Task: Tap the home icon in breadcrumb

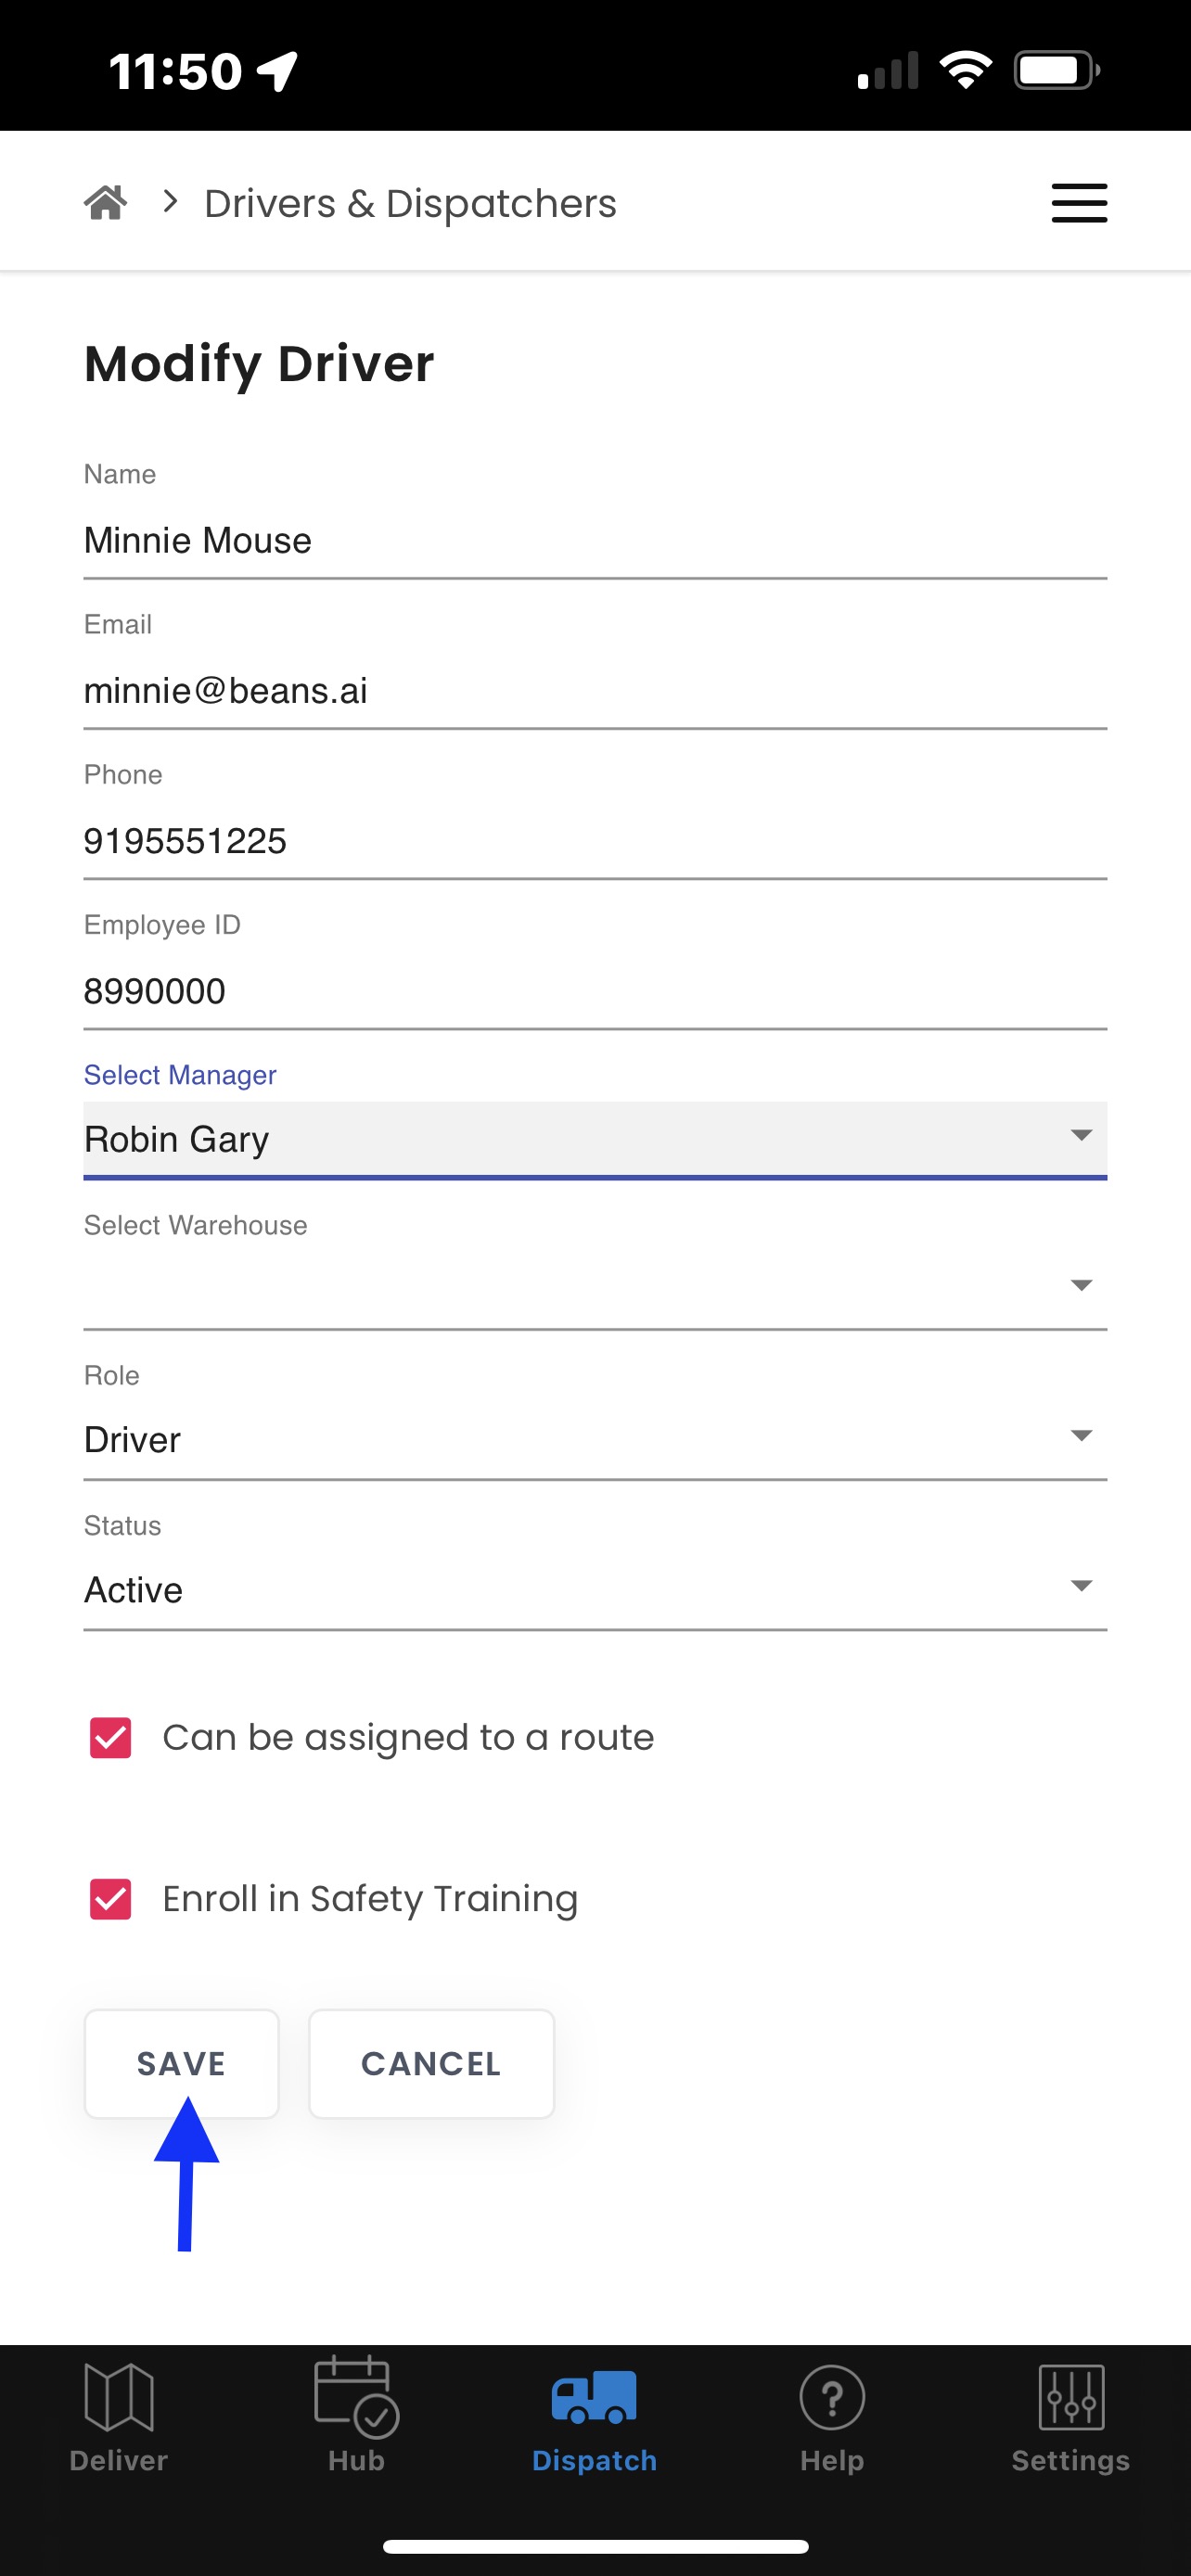Action: [x=105, y=203]
